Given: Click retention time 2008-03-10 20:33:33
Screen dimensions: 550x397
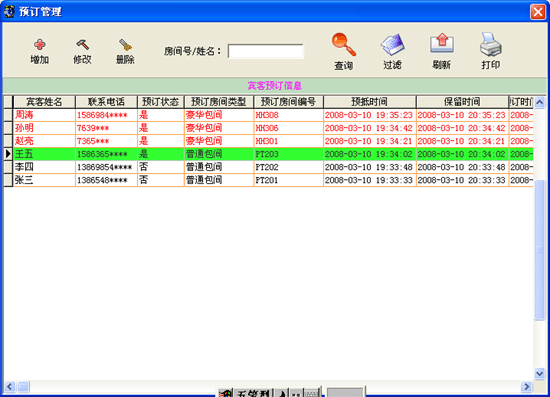Looking at the screenshot, I should (x=462, y=180).
